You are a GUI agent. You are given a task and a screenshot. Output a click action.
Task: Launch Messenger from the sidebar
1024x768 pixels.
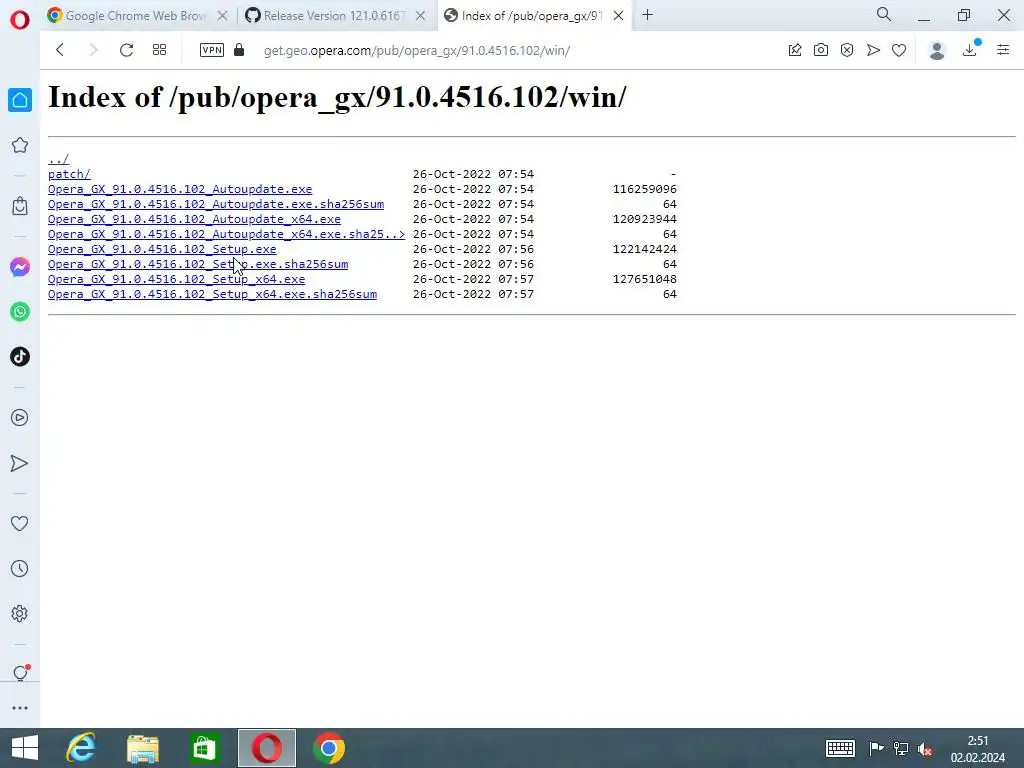point(20,266)
